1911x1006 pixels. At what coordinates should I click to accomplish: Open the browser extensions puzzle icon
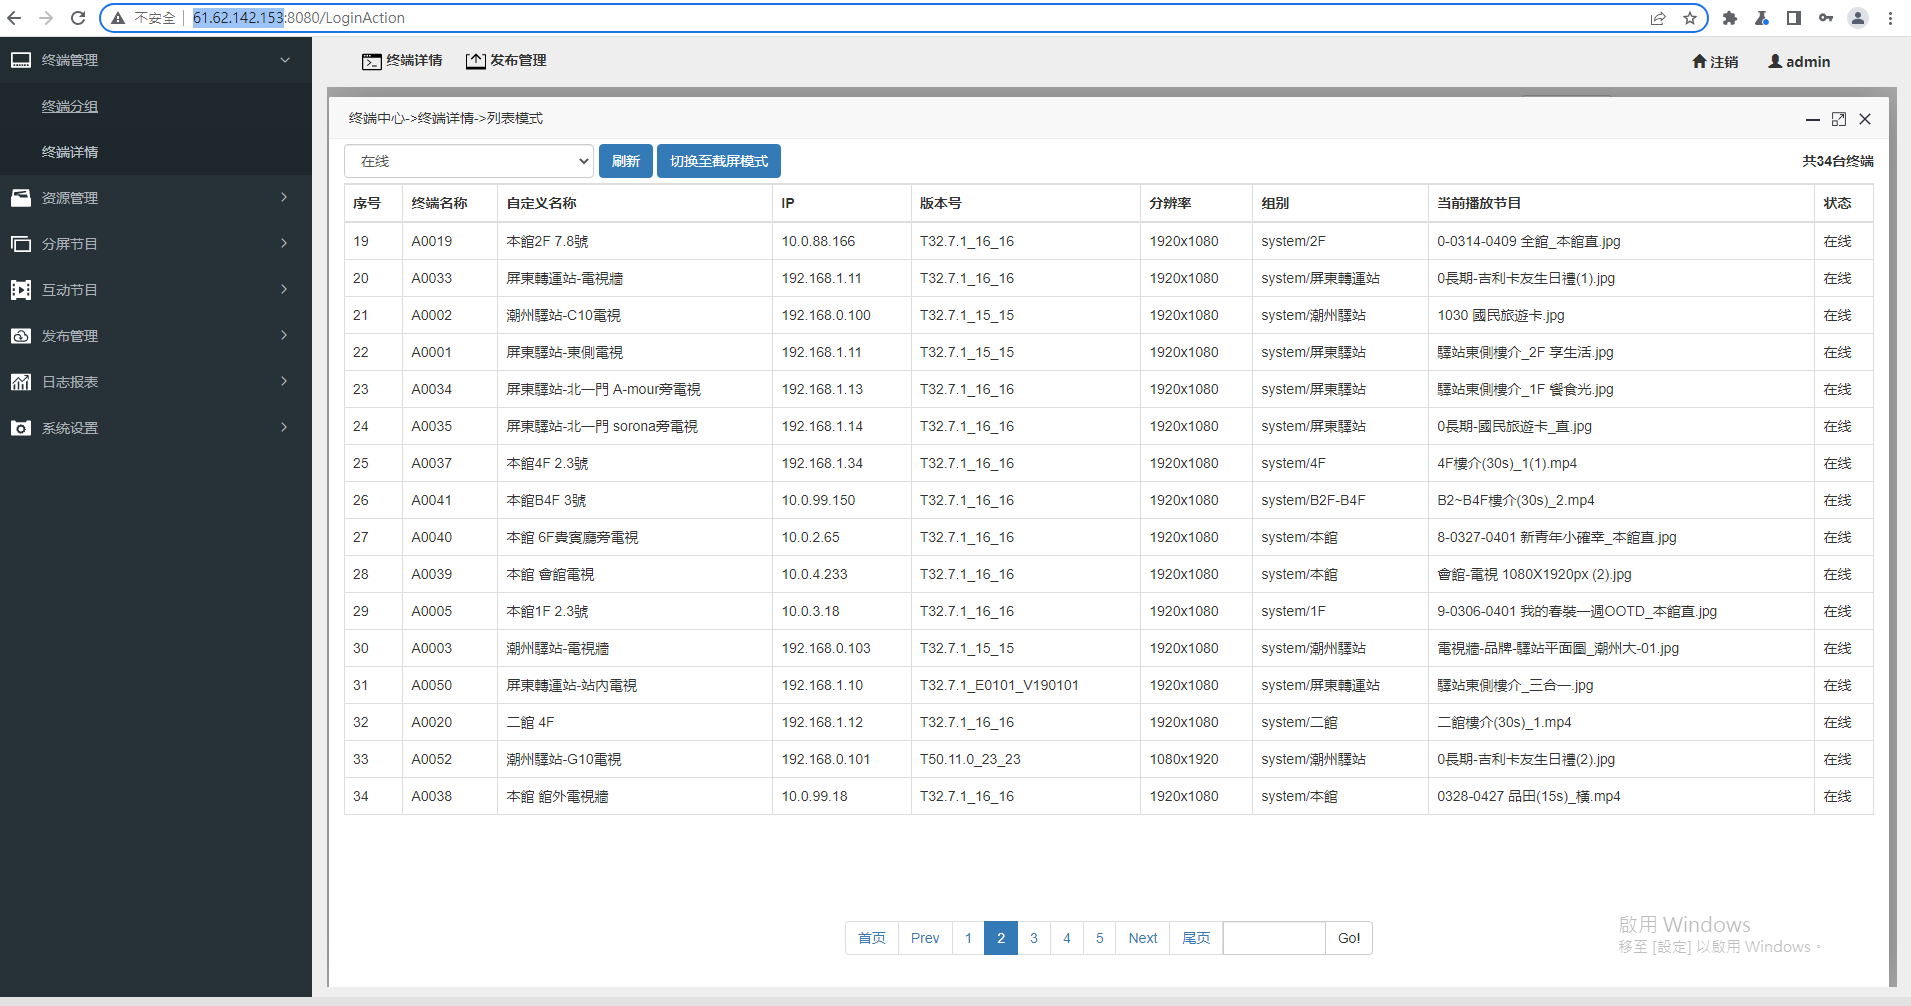point(1730,18)
